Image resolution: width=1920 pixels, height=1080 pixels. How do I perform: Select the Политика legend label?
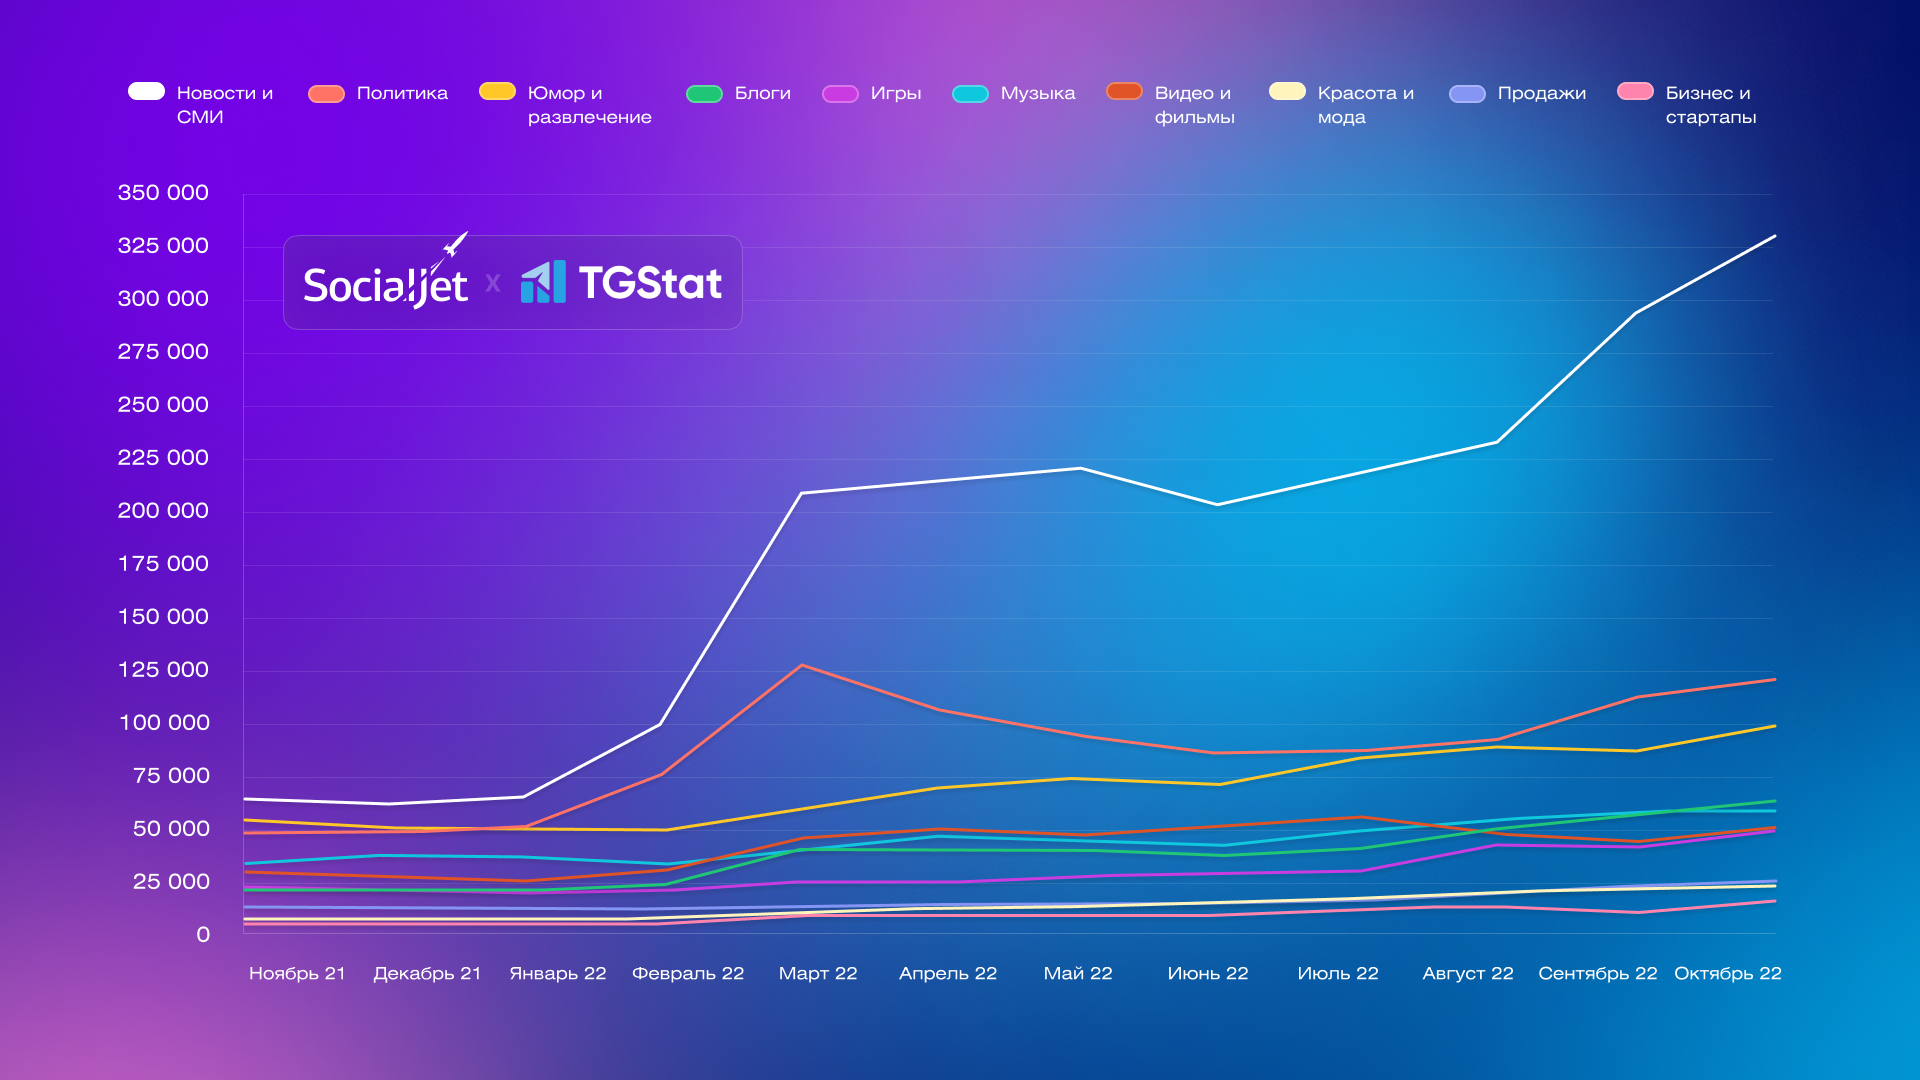tap(402, 93)
